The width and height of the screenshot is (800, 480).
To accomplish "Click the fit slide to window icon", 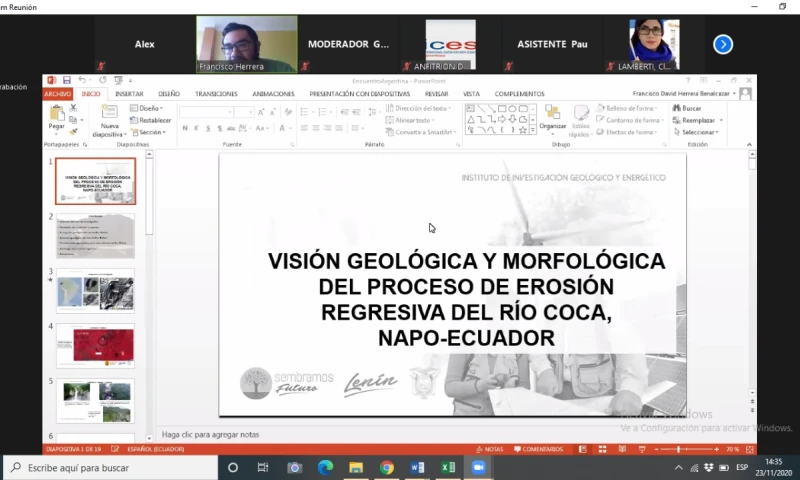I will tap(749, 449).
